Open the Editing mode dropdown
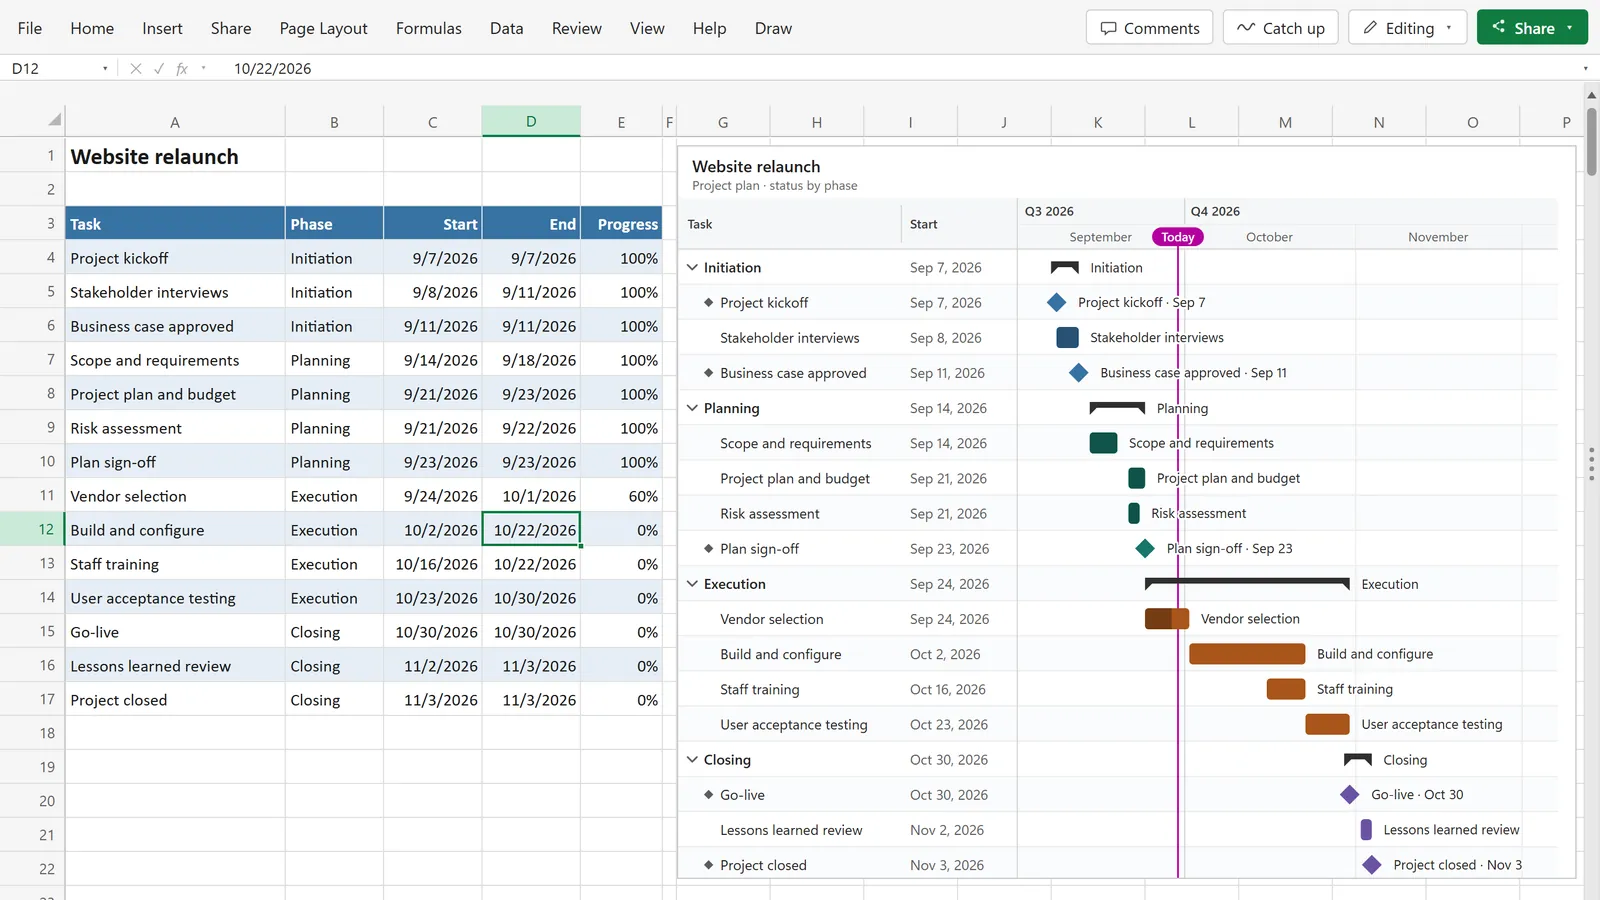The image size is (1600, 900). 1449,28
